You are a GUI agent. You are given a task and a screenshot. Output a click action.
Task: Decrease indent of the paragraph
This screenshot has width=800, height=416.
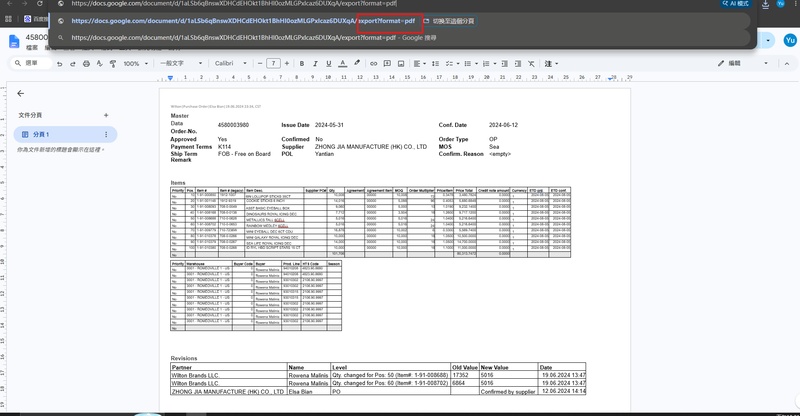[505, 63]
